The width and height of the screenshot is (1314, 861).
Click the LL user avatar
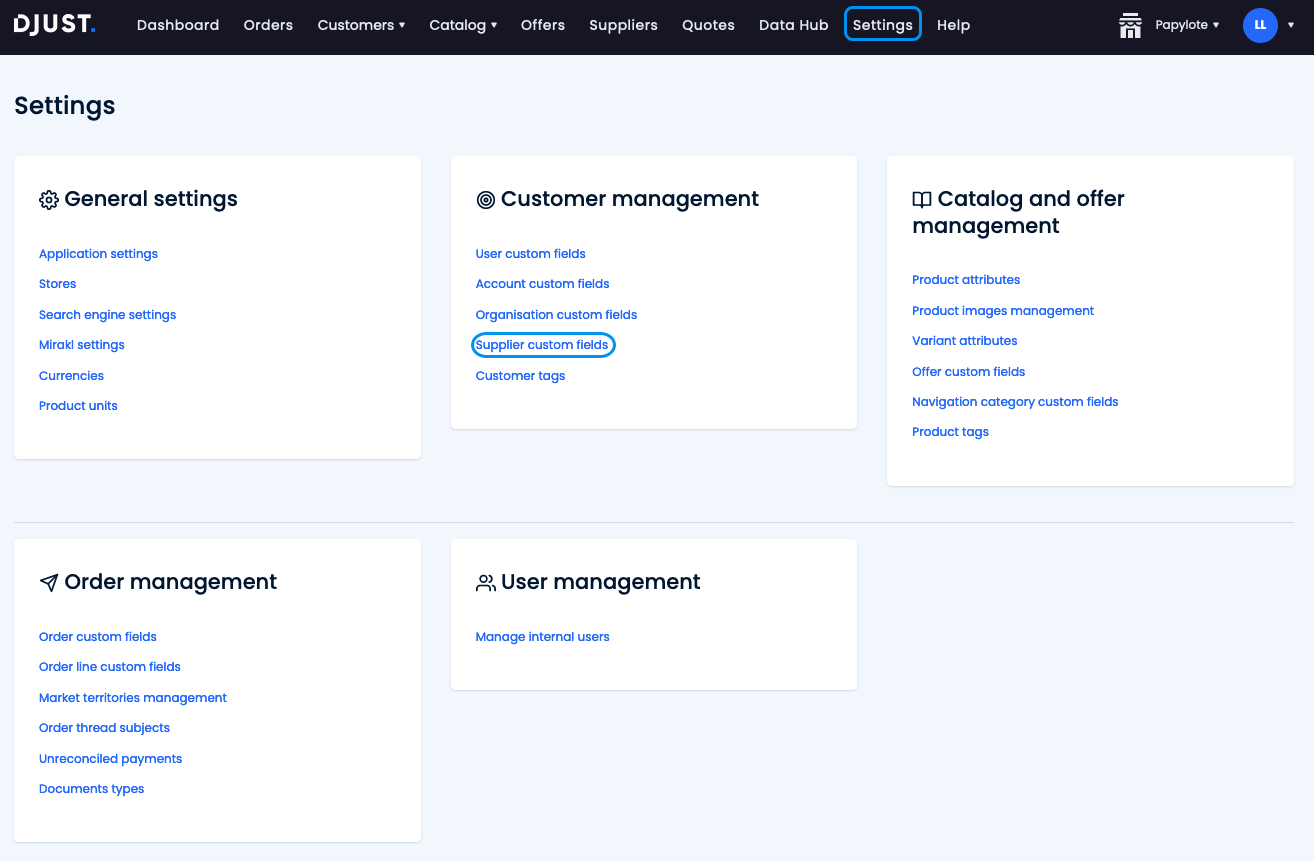[1260, 25]
